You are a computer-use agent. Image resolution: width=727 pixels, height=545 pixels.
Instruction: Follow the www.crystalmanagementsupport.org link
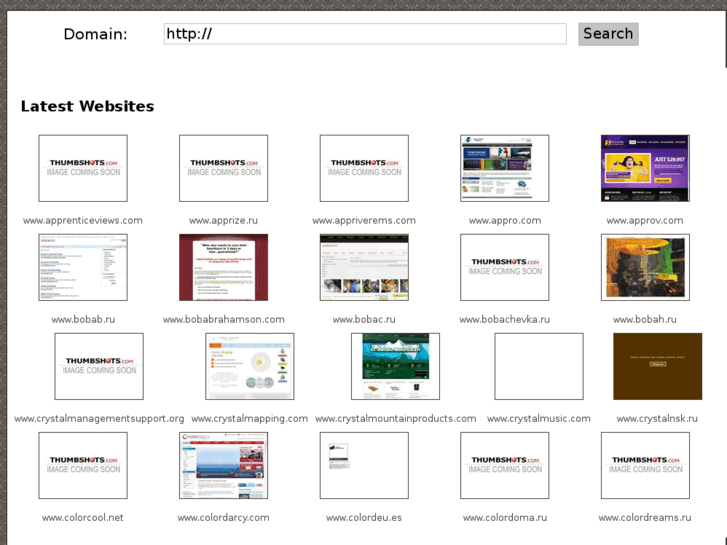click(x=99, y=418)
